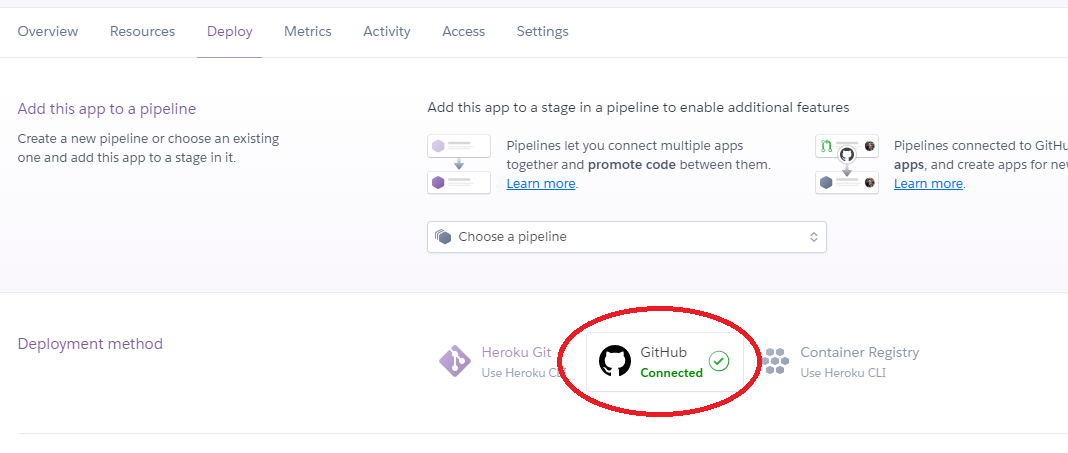The height and width of the screenshot is (453, 1068).
Task: Click the Container Registry hexagons icon
Action: click(775, 361)
